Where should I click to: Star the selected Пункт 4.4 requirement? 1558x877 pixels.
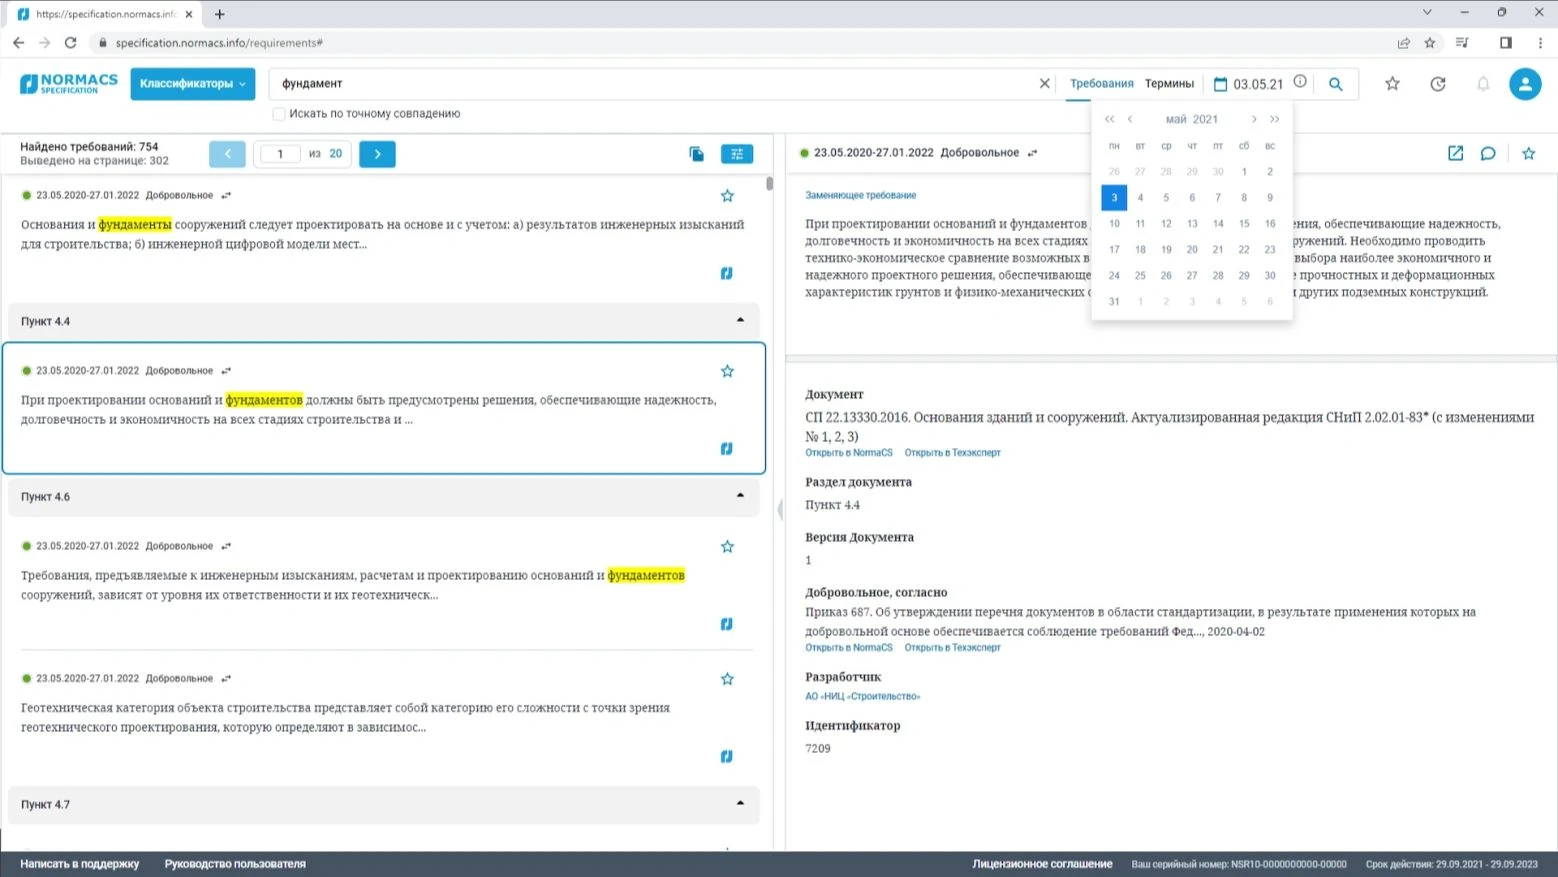(x=727, y=371)
